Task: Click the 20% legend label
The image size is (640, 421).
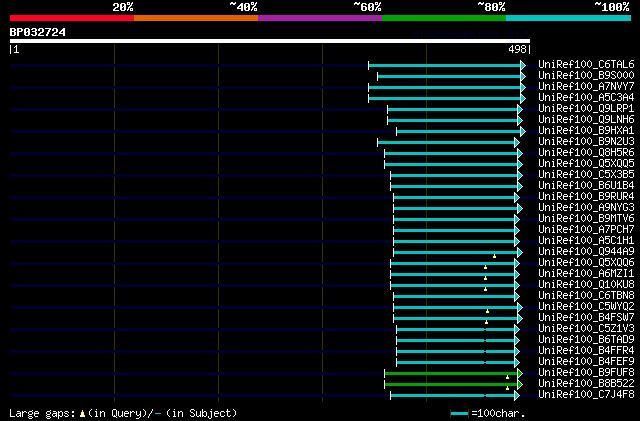Action: tap(123, 7)
